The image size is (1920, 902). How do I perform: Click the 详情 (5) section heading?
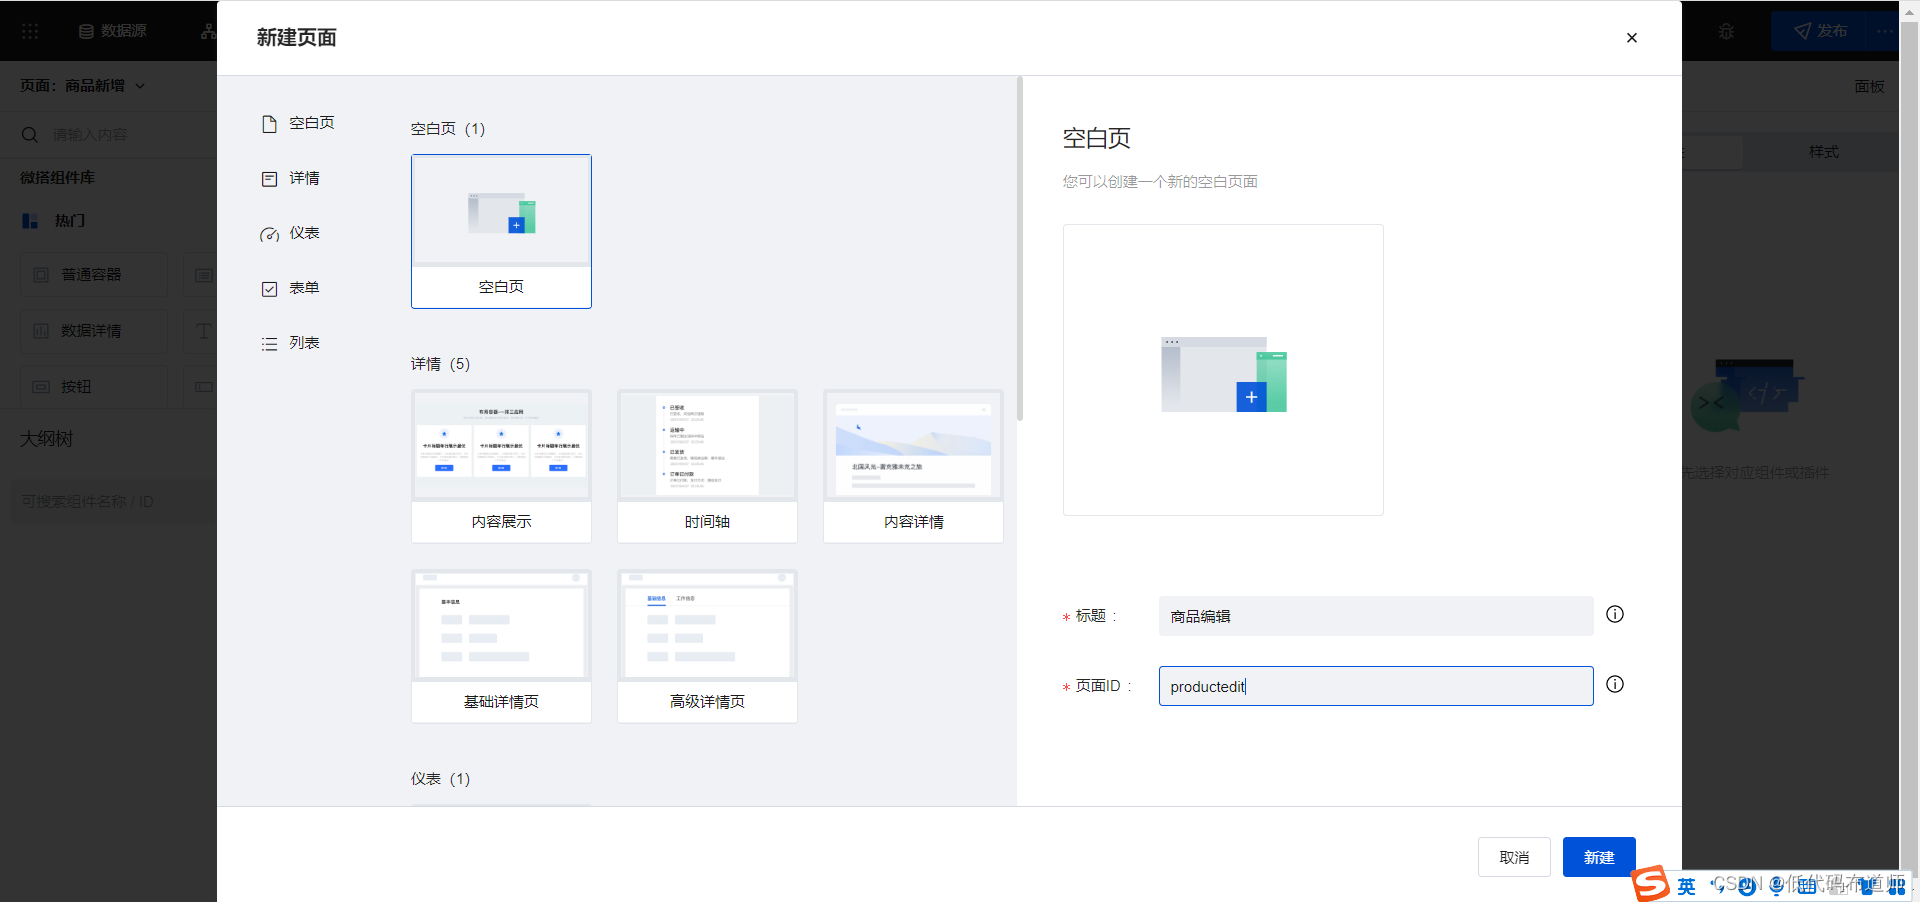click(x=441, y=364)
